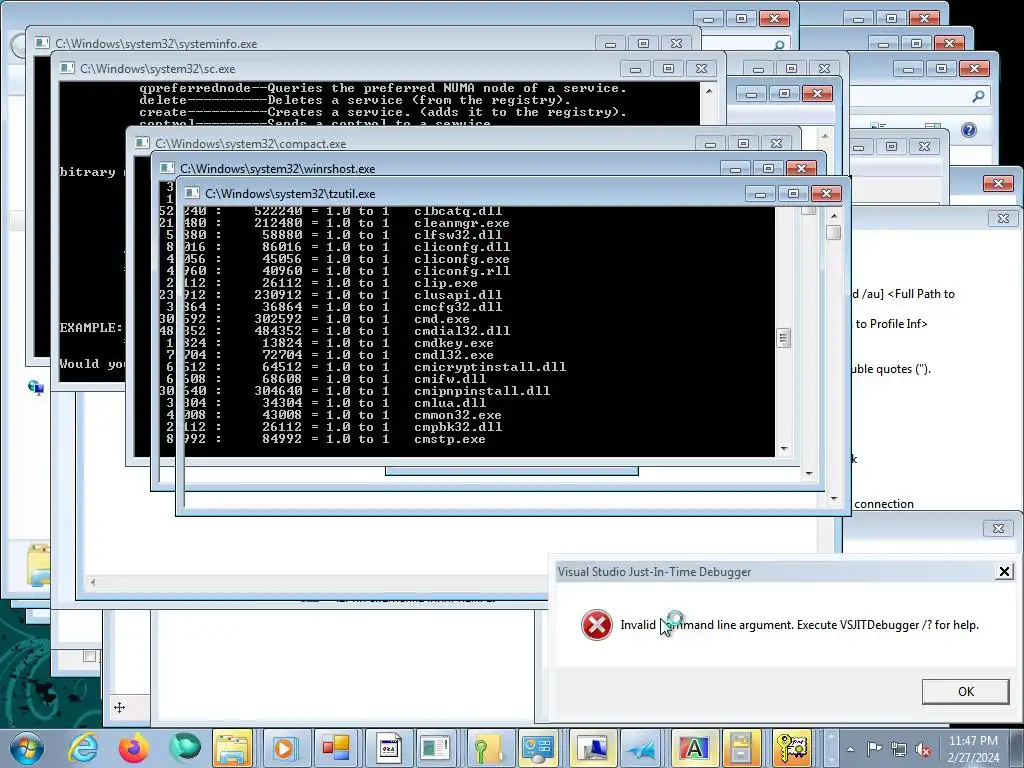The height and width of the screenshot is (768, 1024).
Task: Open the folder with green key taskbar icon
Action: (x=488, y=748)
